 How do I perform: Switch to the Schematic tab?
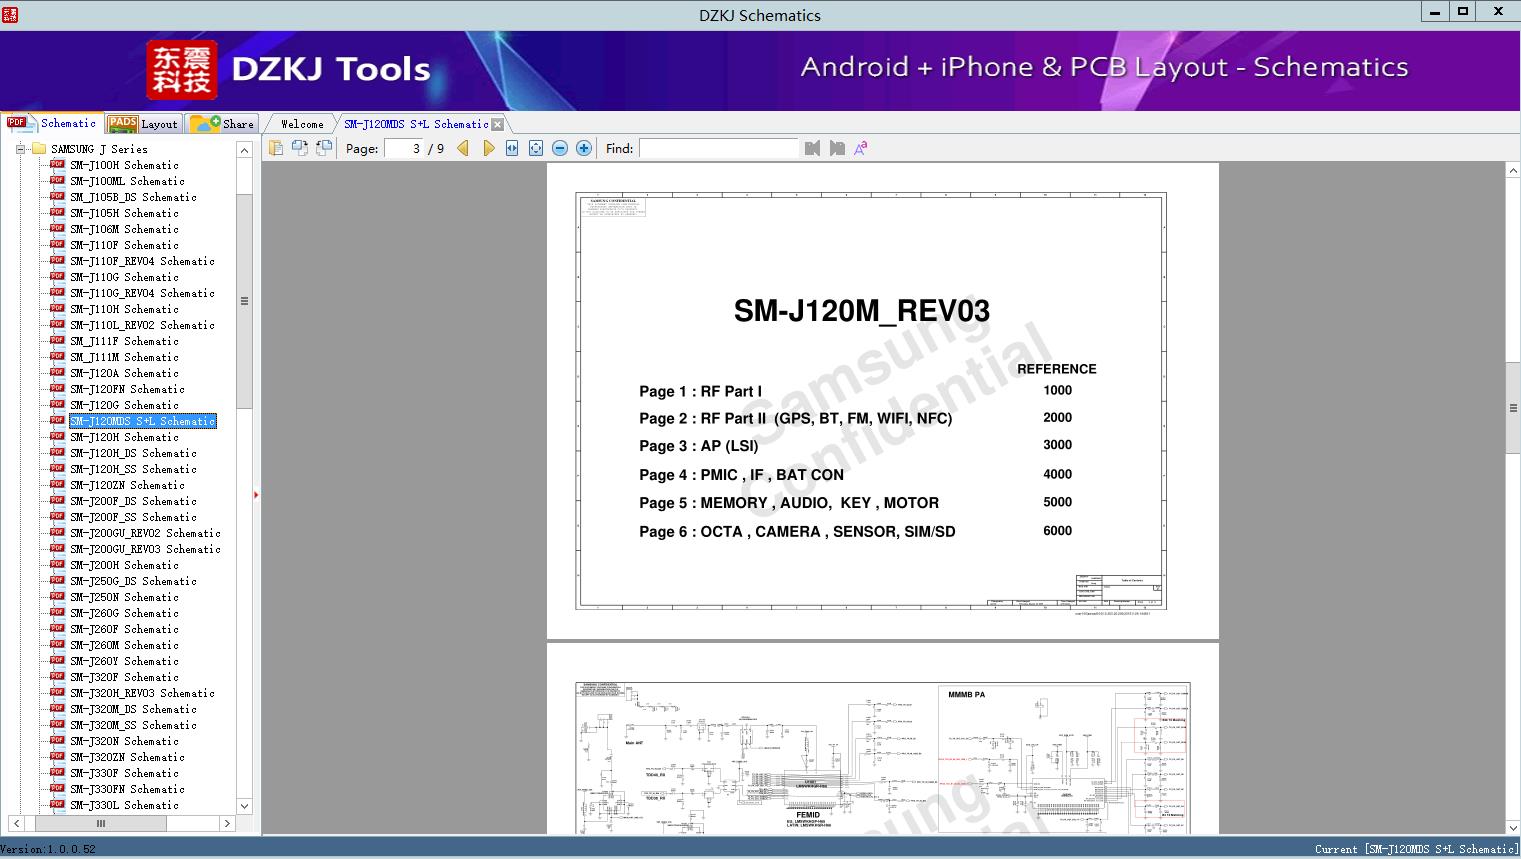point(52,123)
